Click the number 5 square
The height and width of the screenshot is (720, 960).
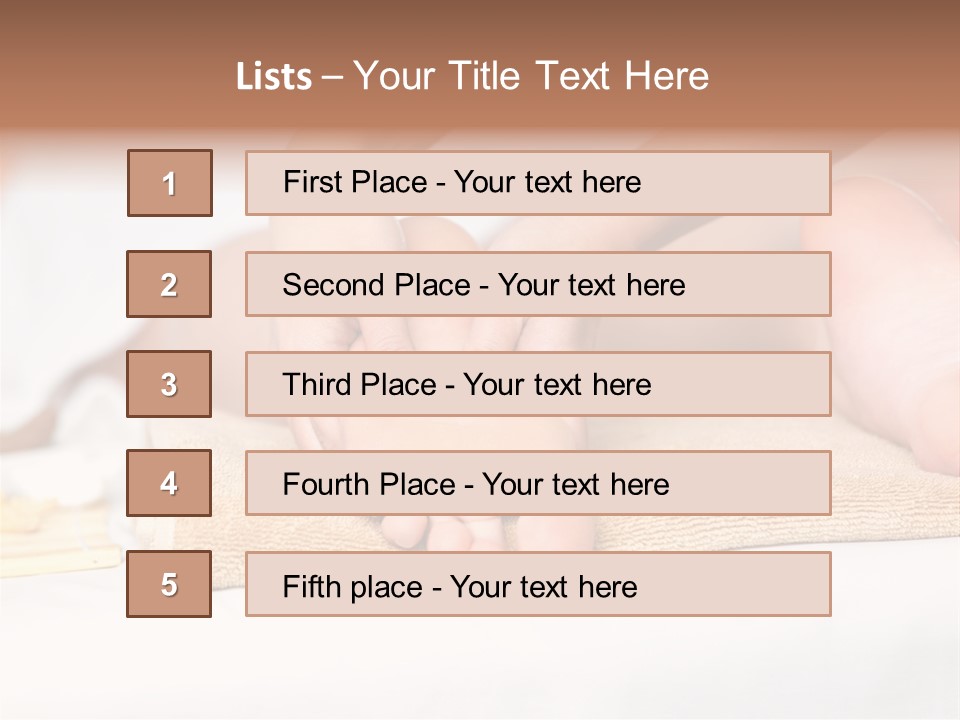[169, 584]
